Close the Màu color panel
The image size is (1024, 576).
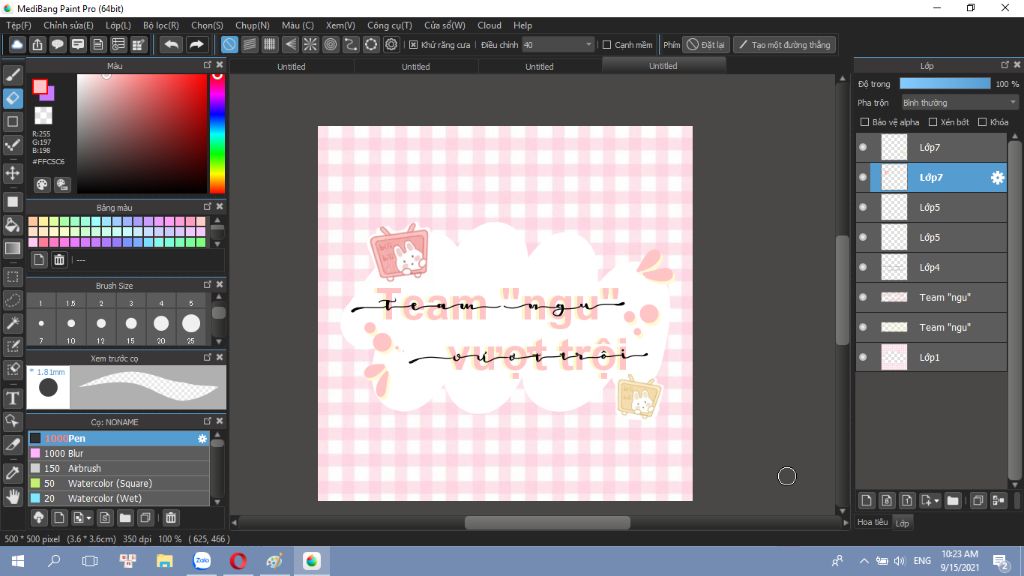[219, 65]
